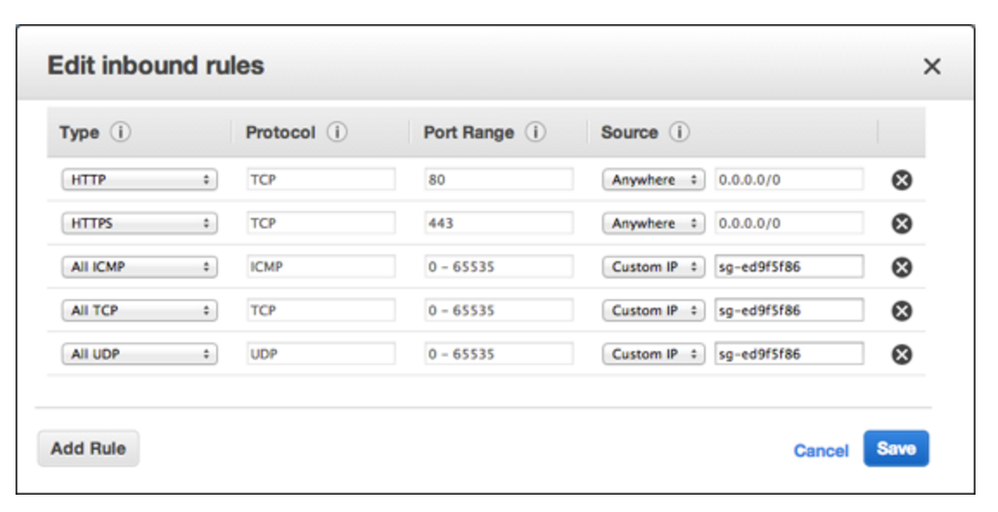The height and width of the screenshot is (512, 998).
Task: Click info icon next to Type header
Action: 121,132
